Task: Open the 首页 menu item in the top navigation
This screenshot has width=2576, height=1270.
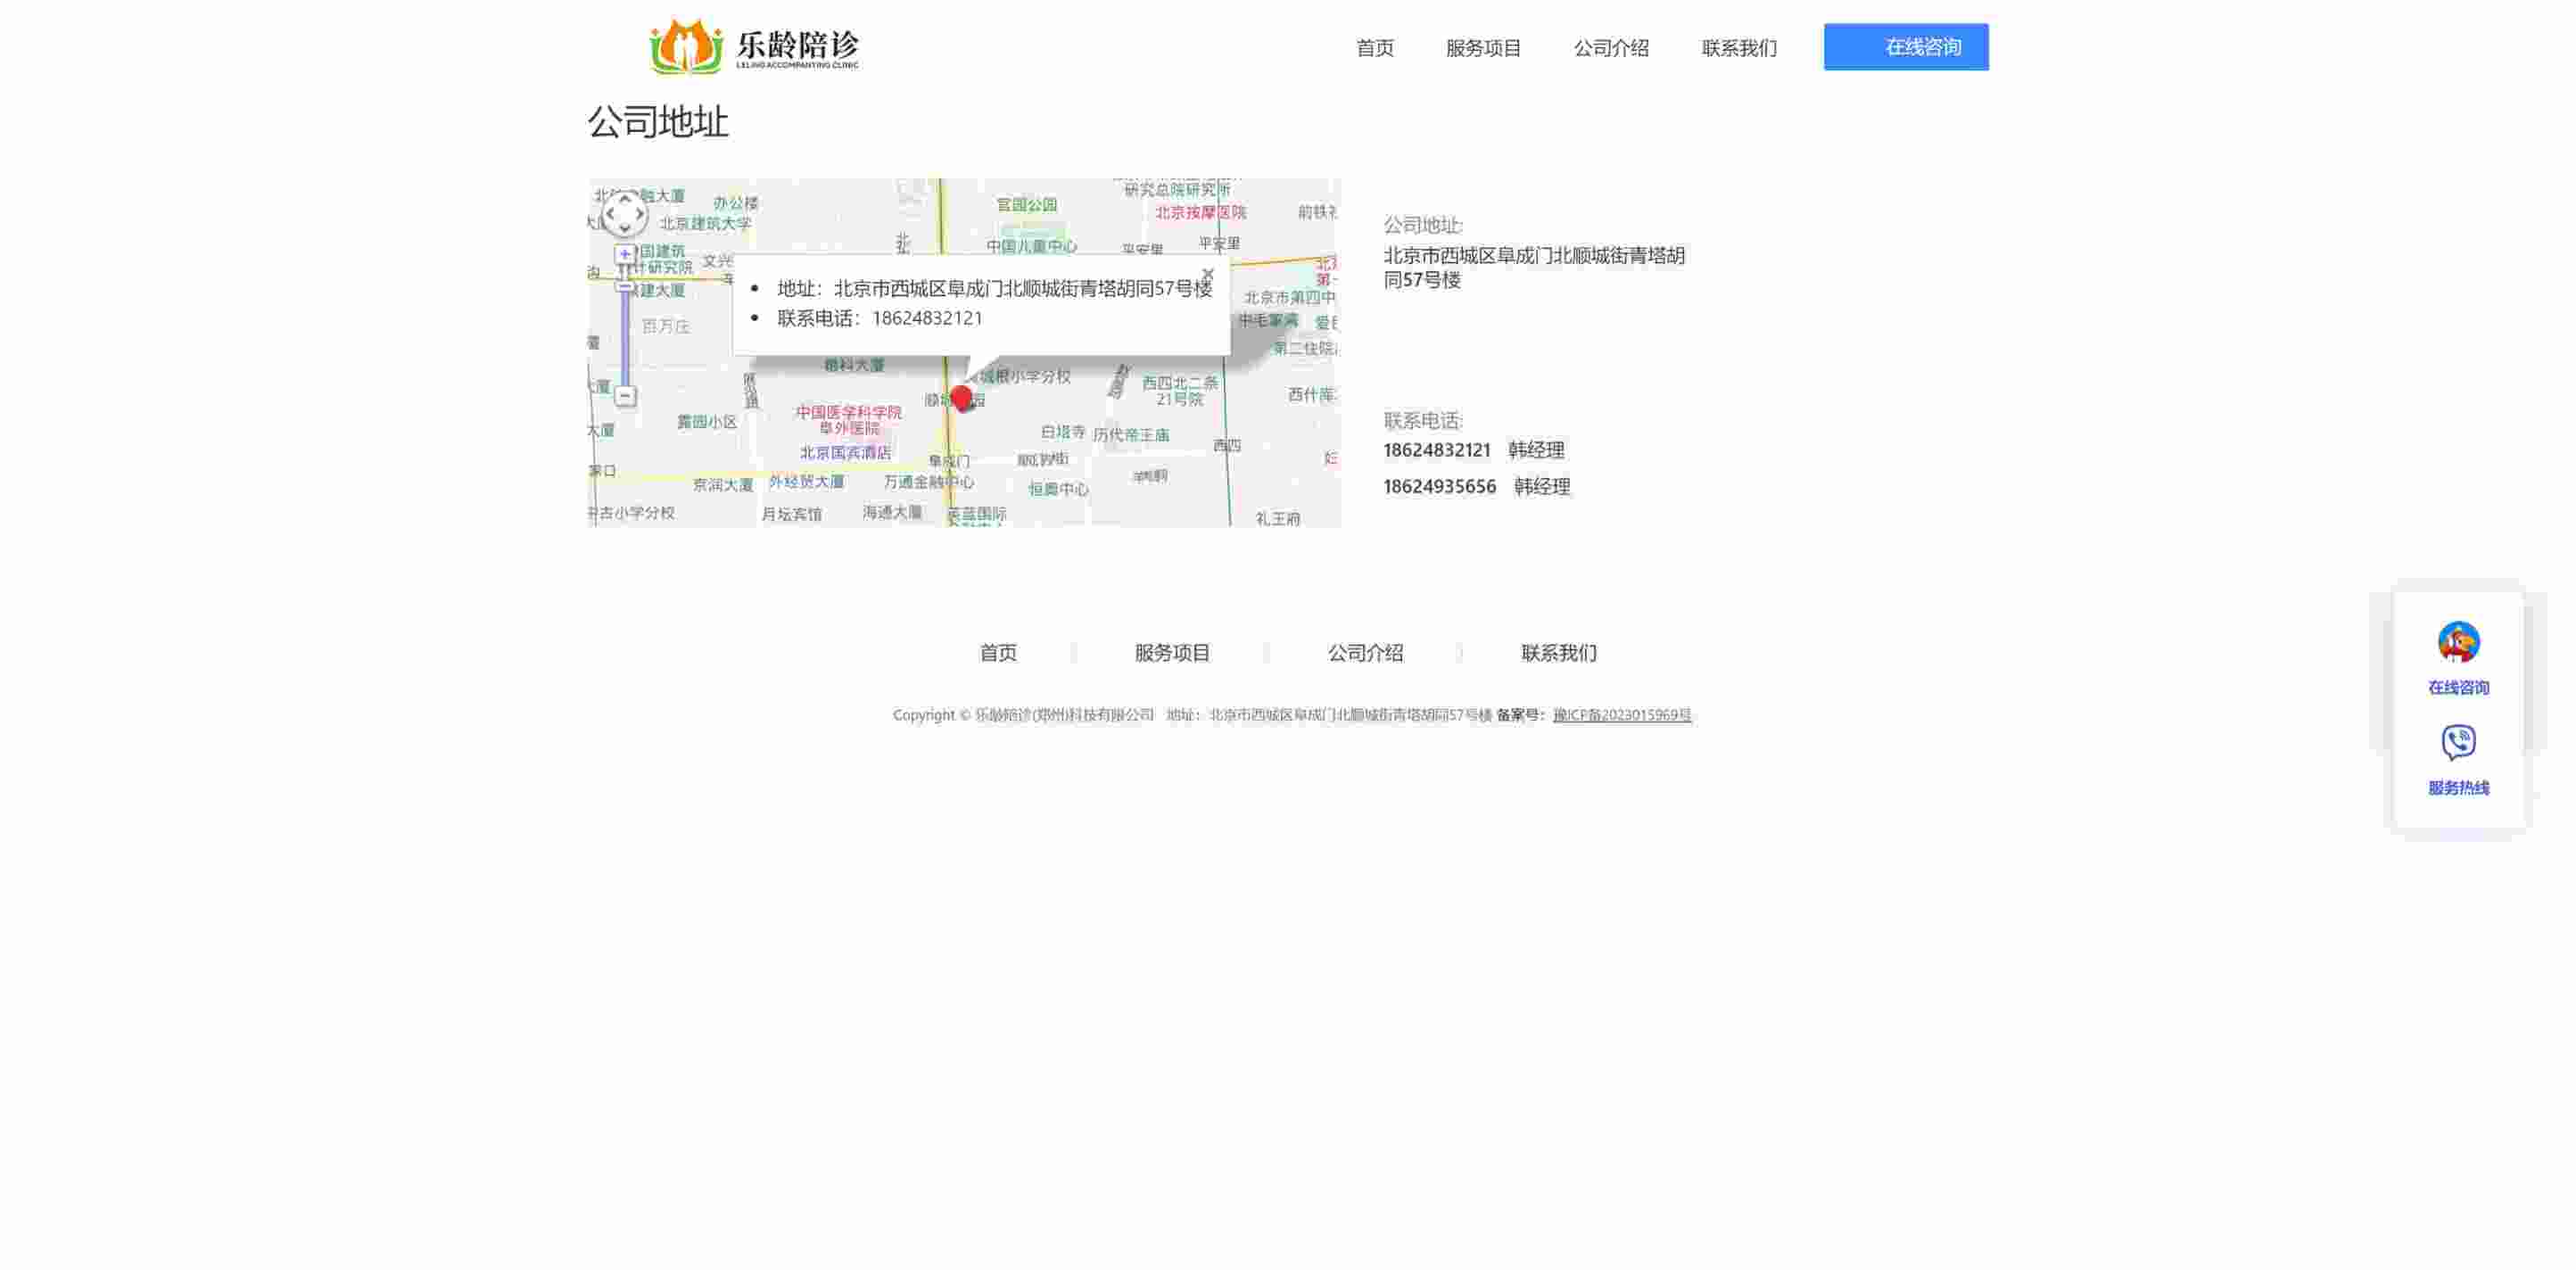Action: 1375,48
